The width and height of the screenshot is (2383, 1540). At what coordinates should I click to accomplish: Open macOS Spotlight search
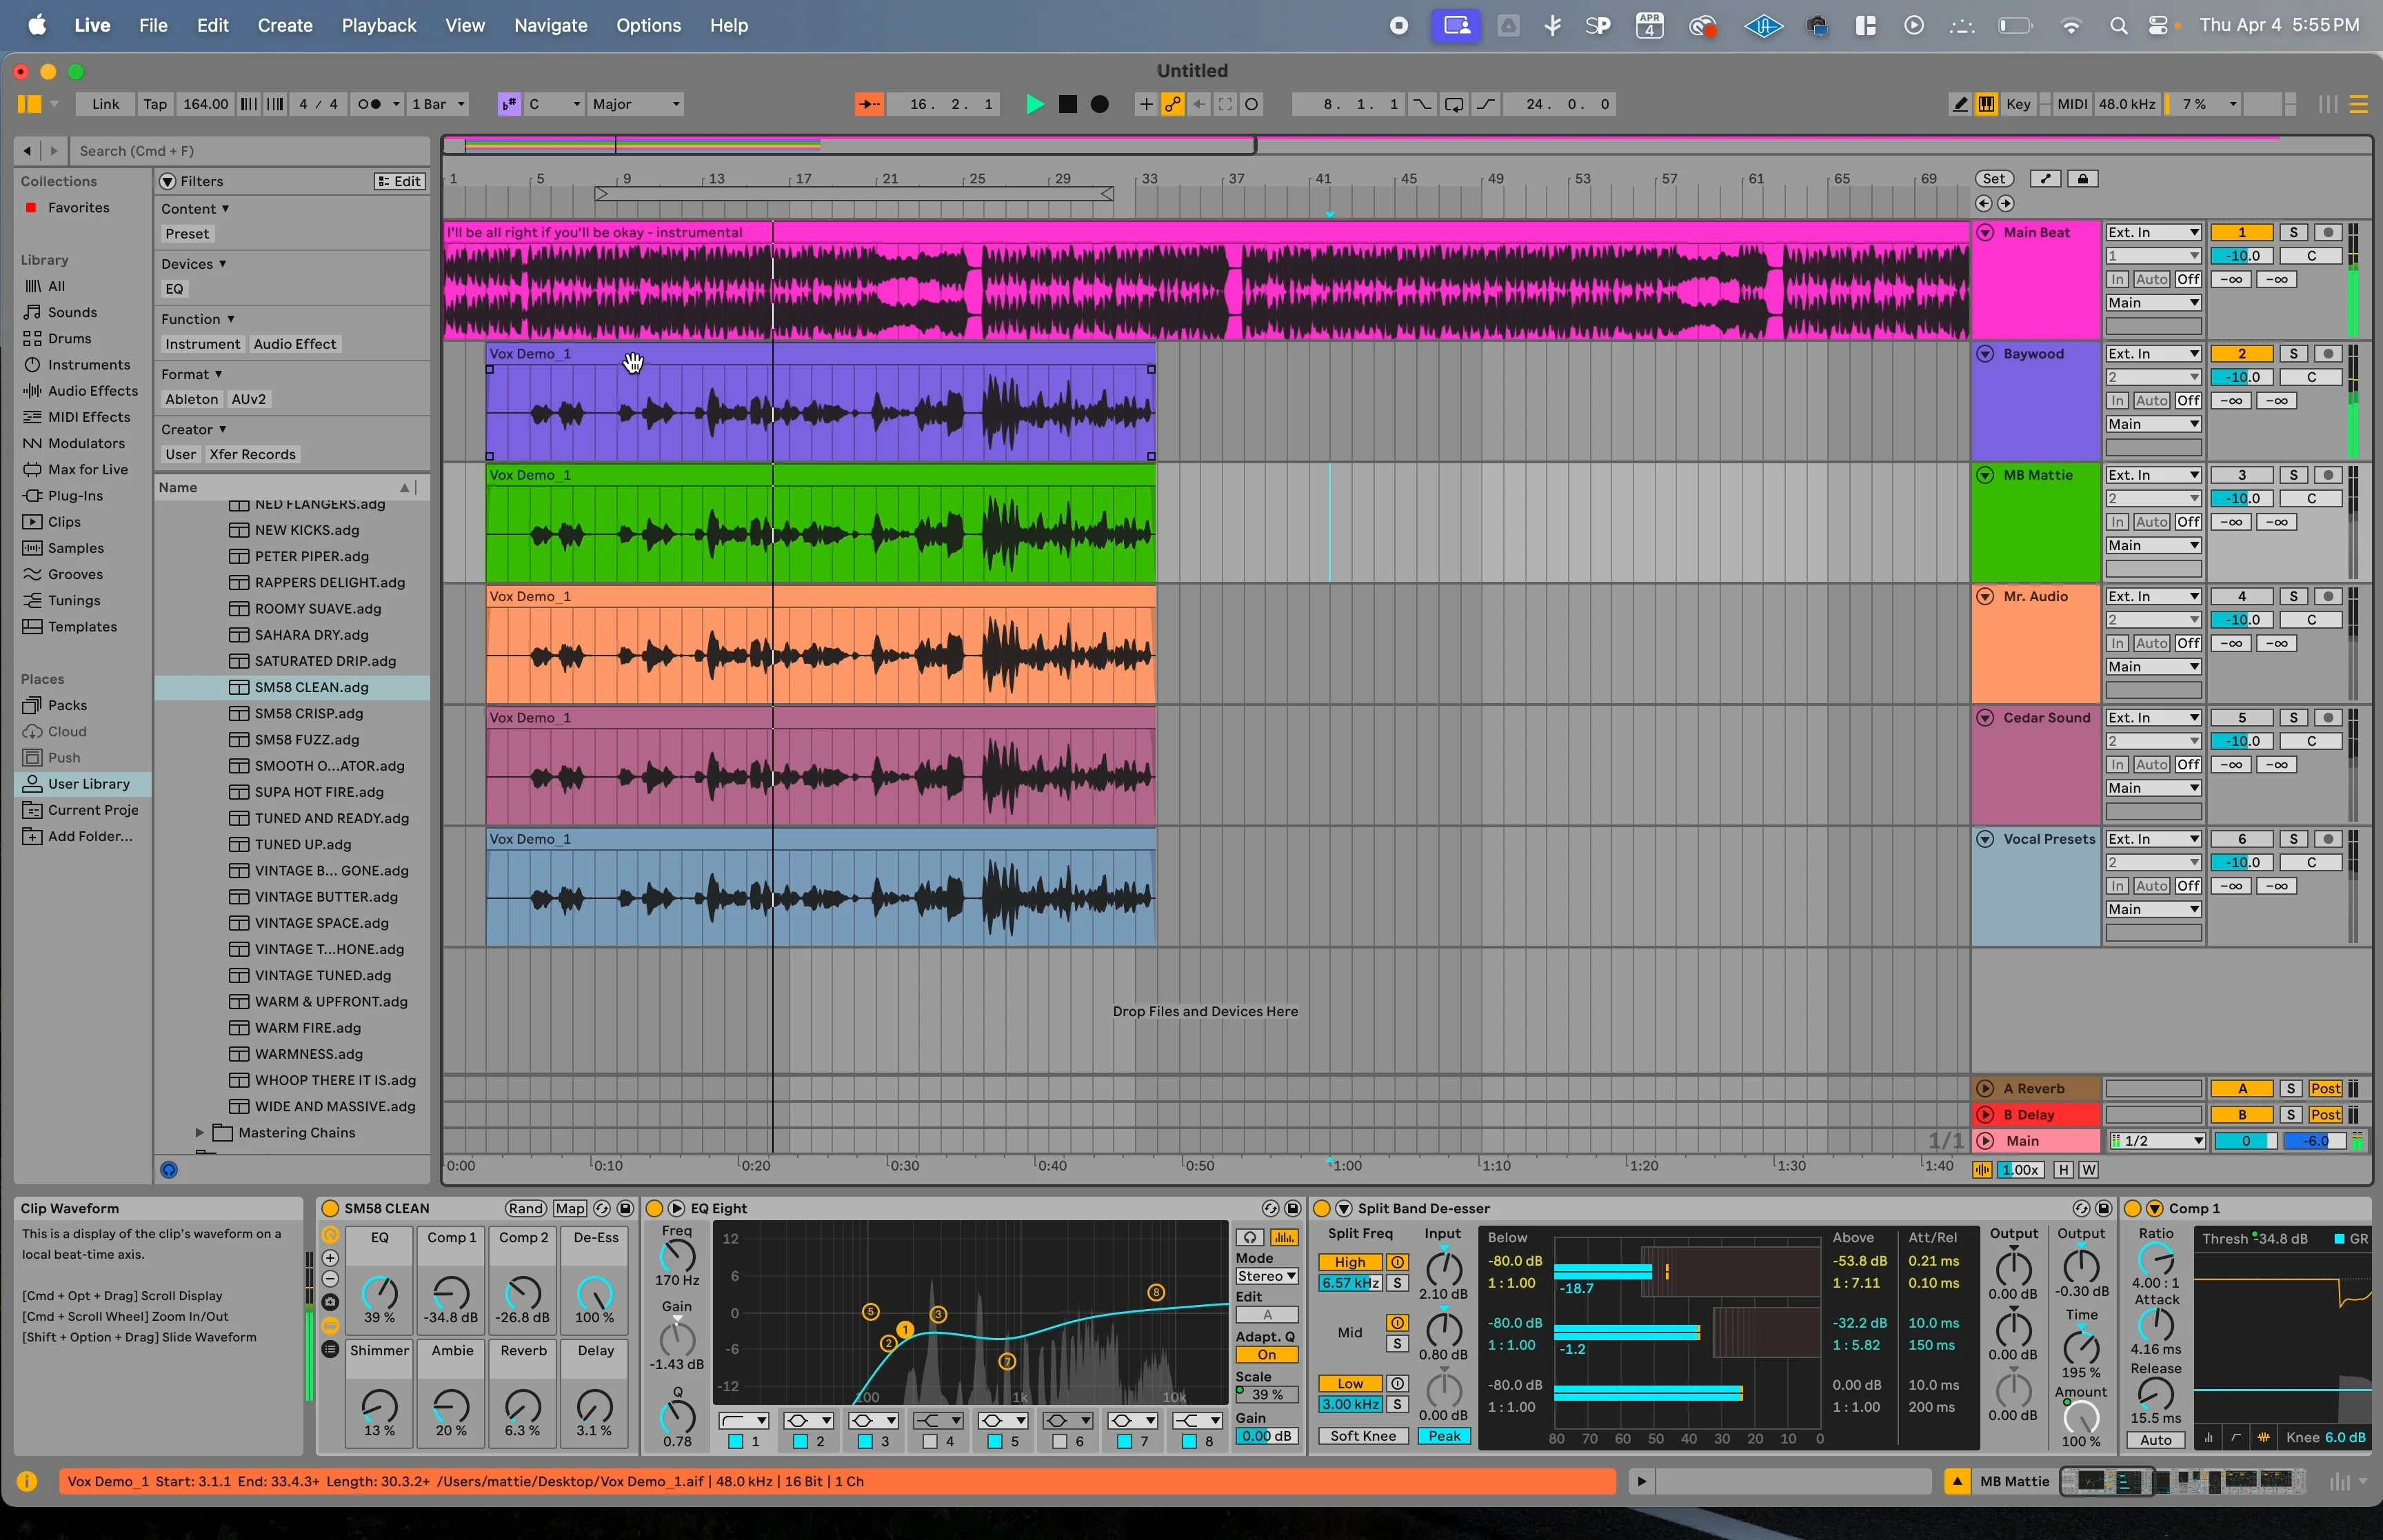coord(2118,26)
